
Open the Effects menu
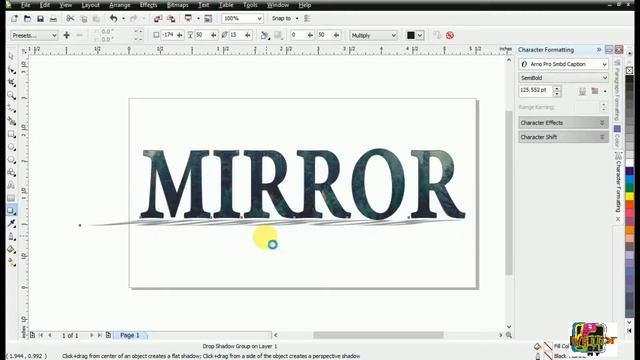149,5
